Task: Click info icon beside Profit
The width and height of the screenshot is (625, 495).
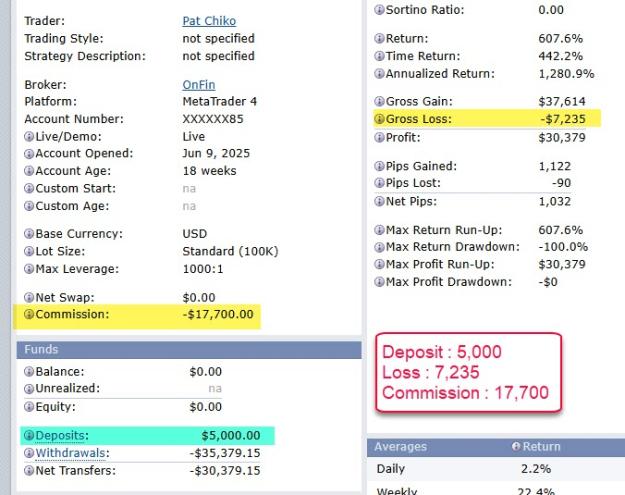Action: [x=379, y=138]
